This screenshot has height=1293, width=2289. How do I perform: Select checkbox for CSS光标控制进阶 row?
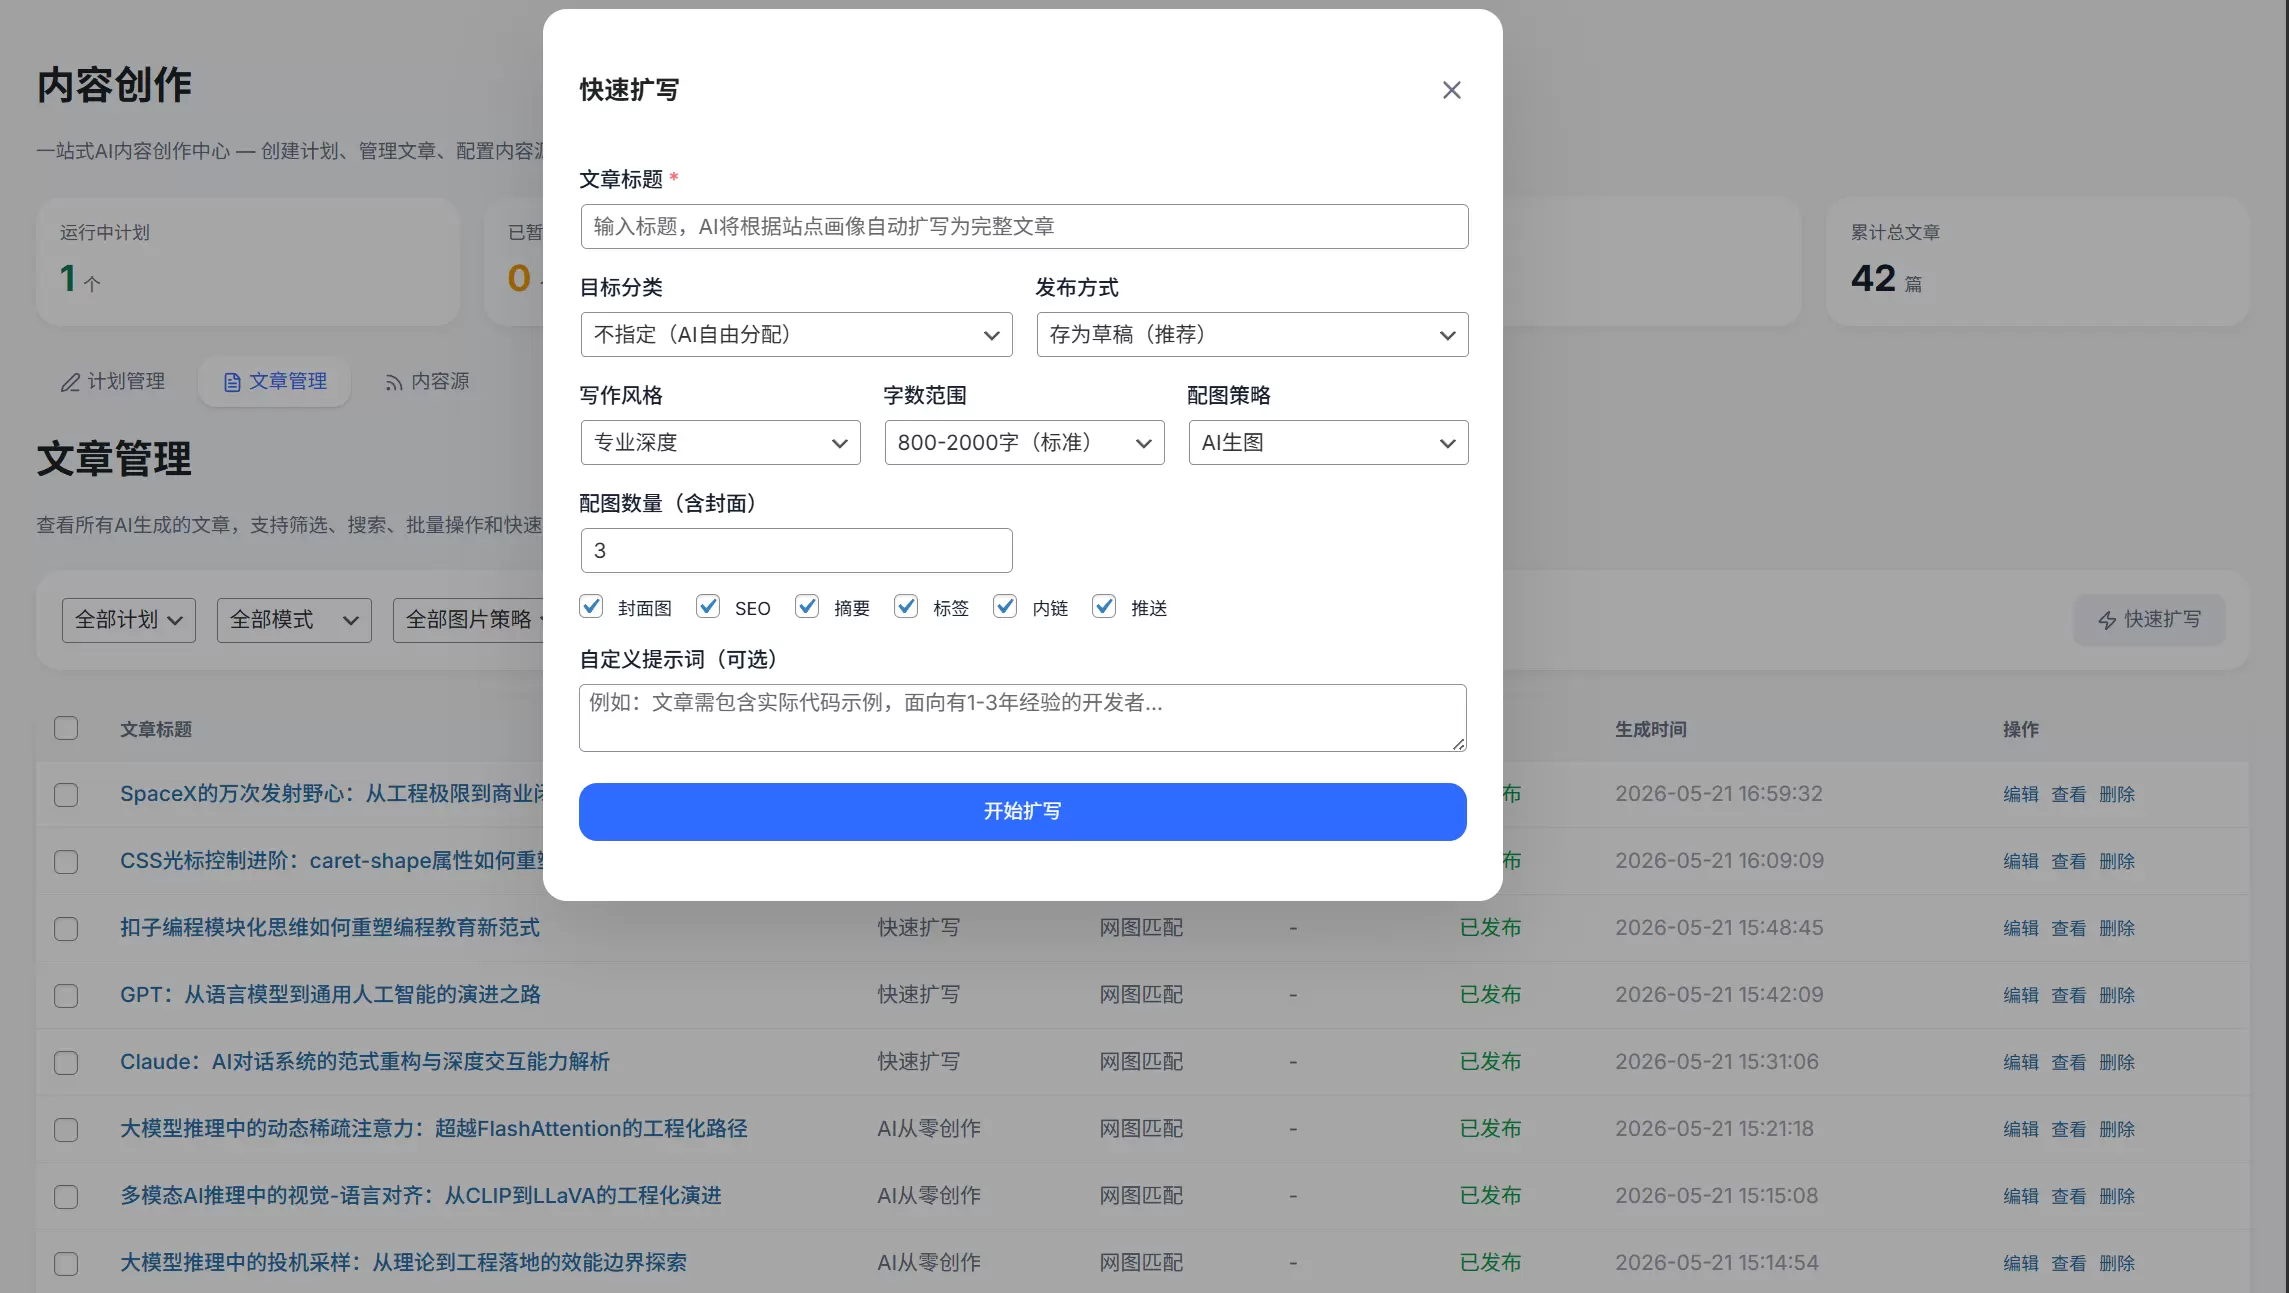[x=66, y=862]
